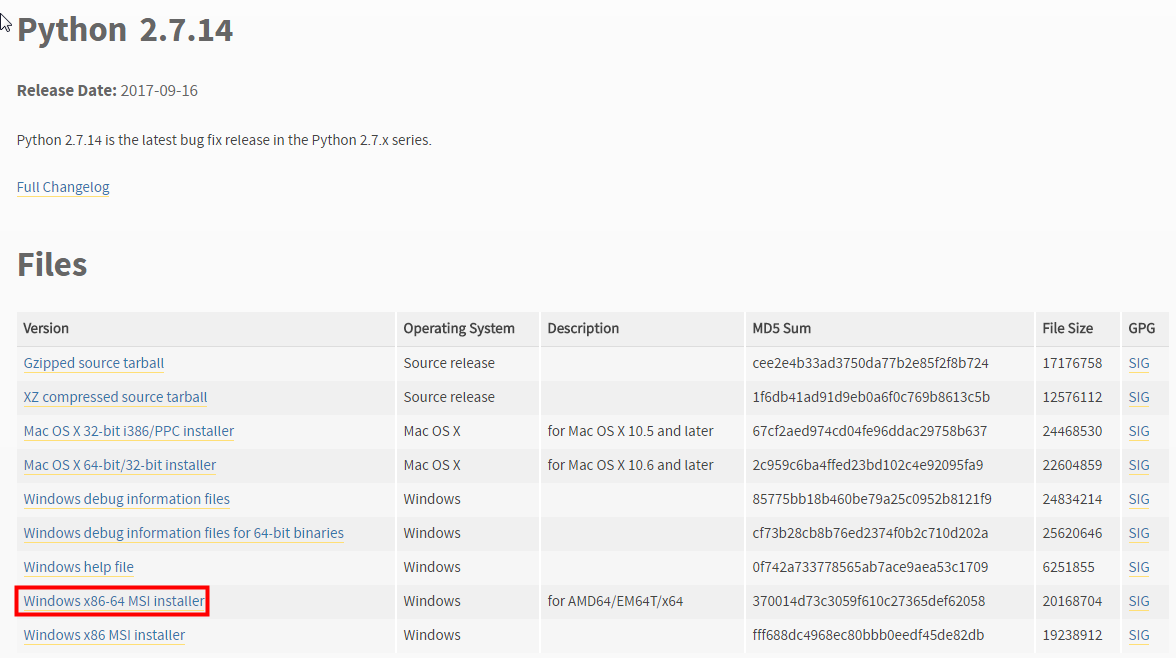Open SIG for Windows debug information files

pos(1139,499)
